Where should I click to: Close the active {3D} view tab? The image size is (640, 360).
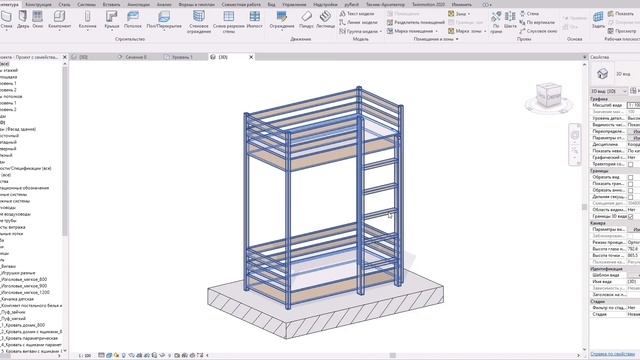point(251,57)
